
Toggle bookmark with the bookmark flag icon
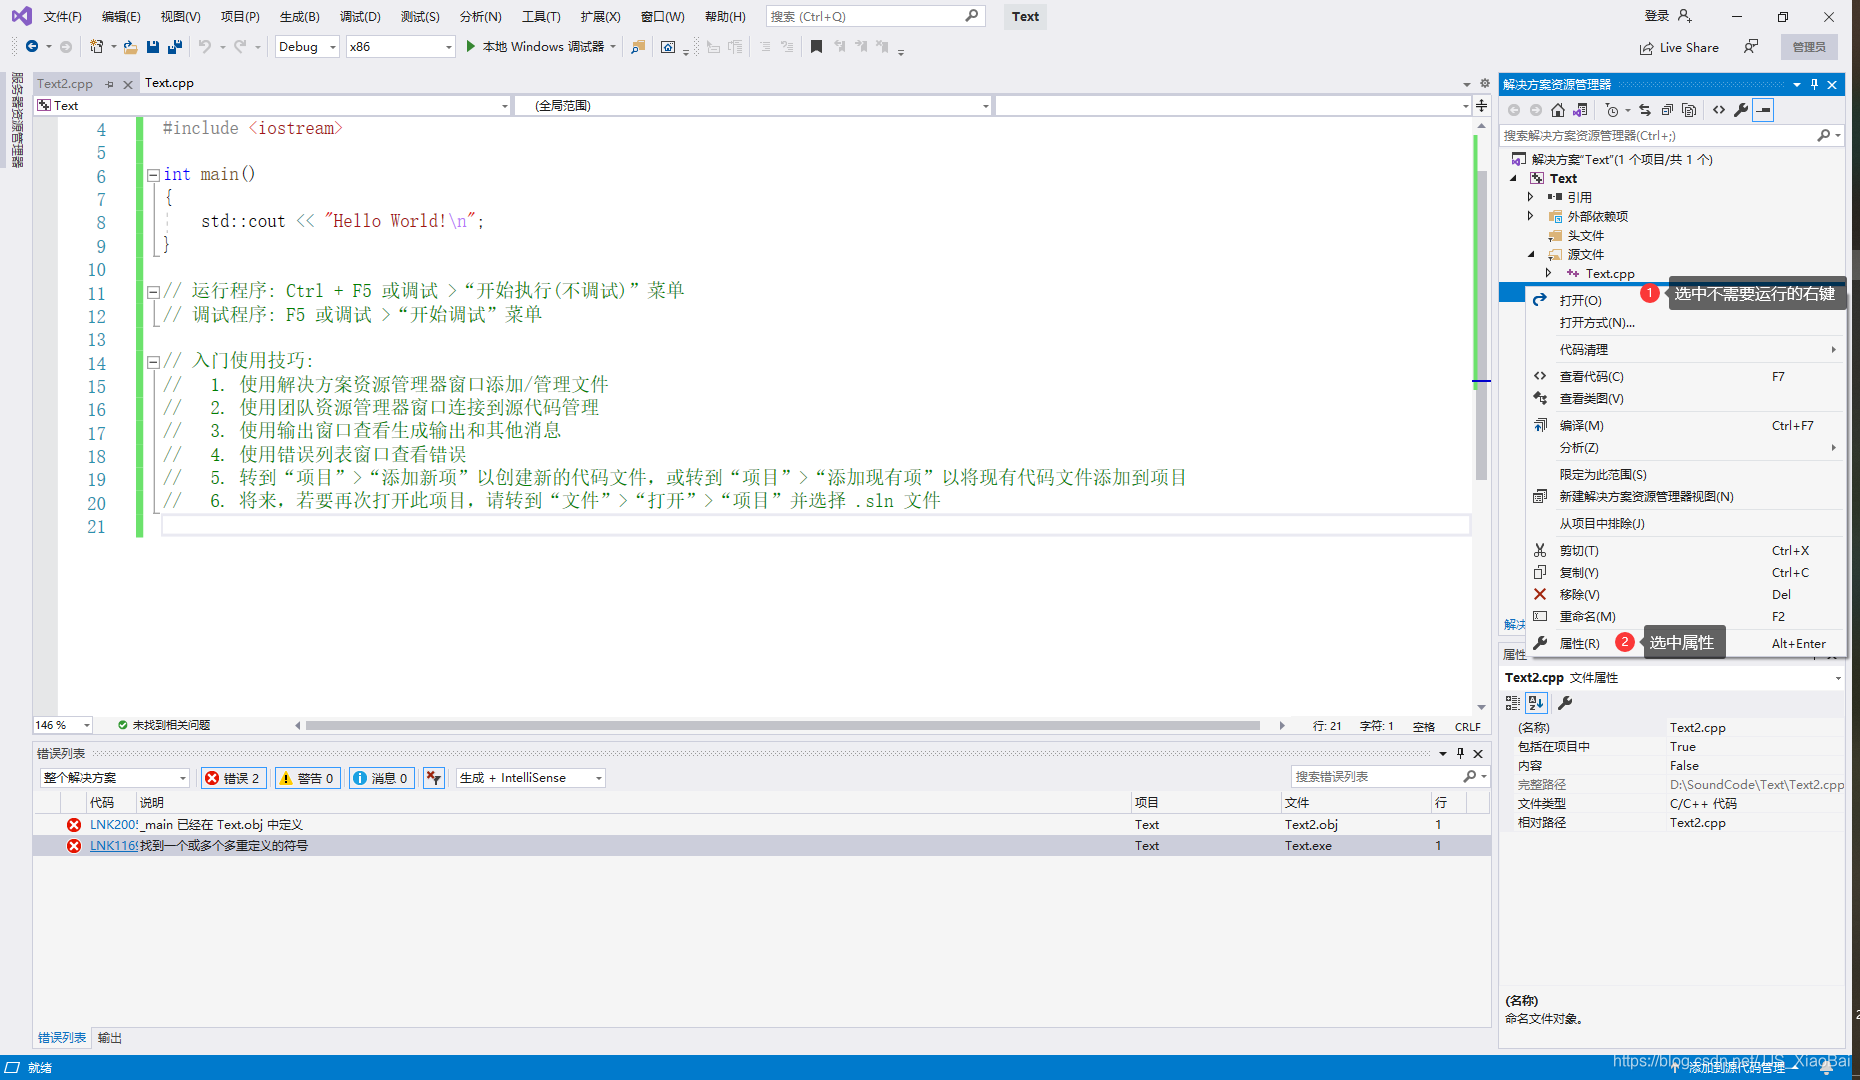tap(816, 47)
